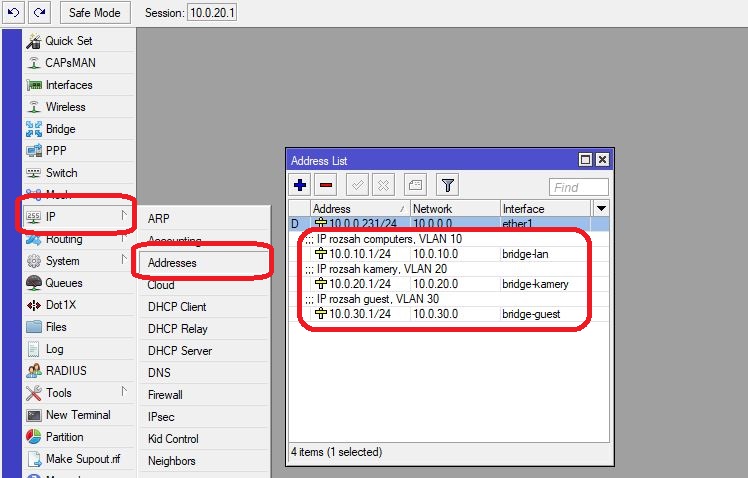Click the blue plus Add address icon

(300, 185)
